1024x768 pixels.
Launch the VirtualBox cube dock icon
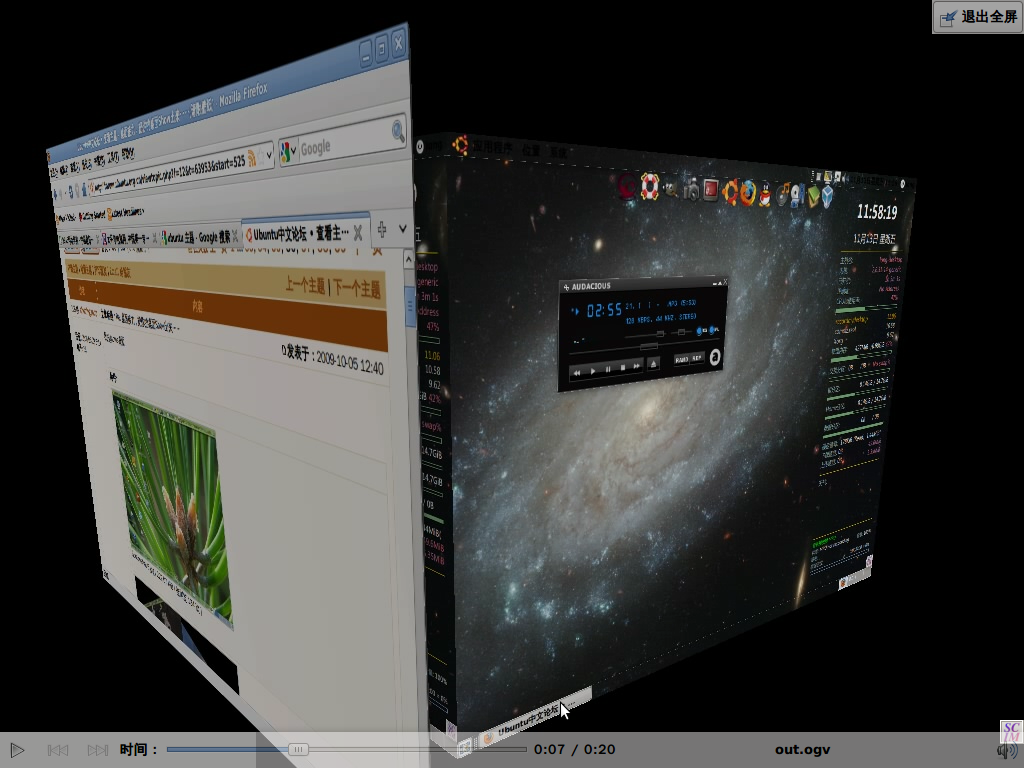pyautogui.click(x=827, y=197)
